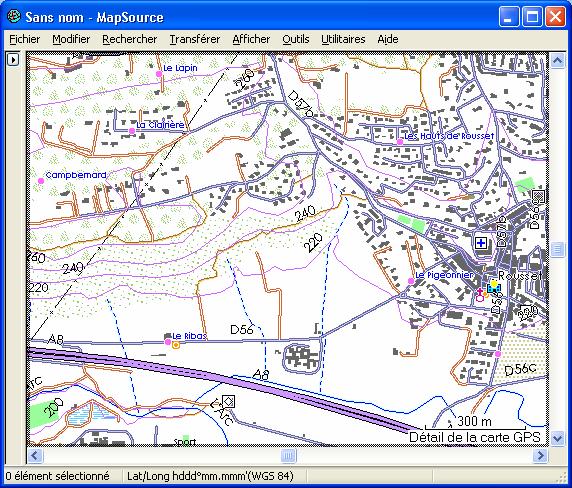This screenshot has width=572, height=488.
Task: Click the orange POI icon near Le Ribas
Action: point(176,345)
